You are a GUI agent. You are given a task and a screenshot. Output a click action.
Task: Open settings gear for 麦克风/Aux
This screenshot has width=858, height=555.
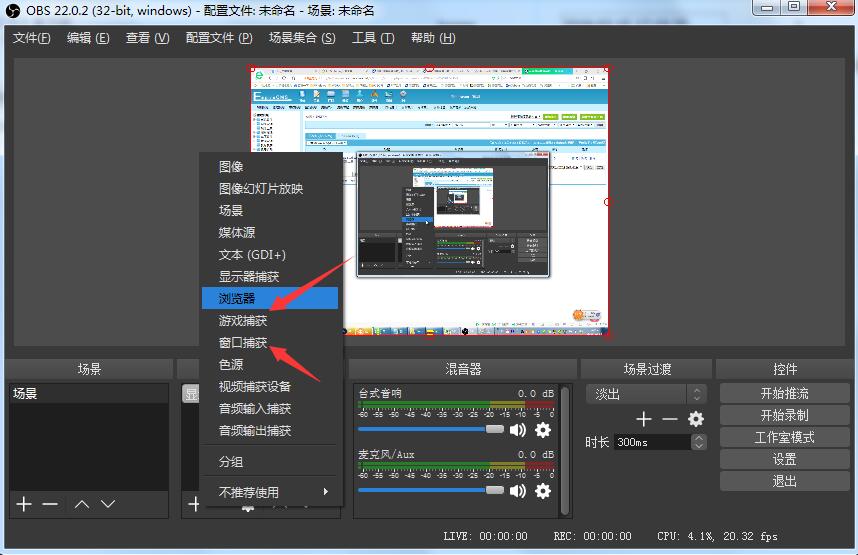click(x=543, y=491)
